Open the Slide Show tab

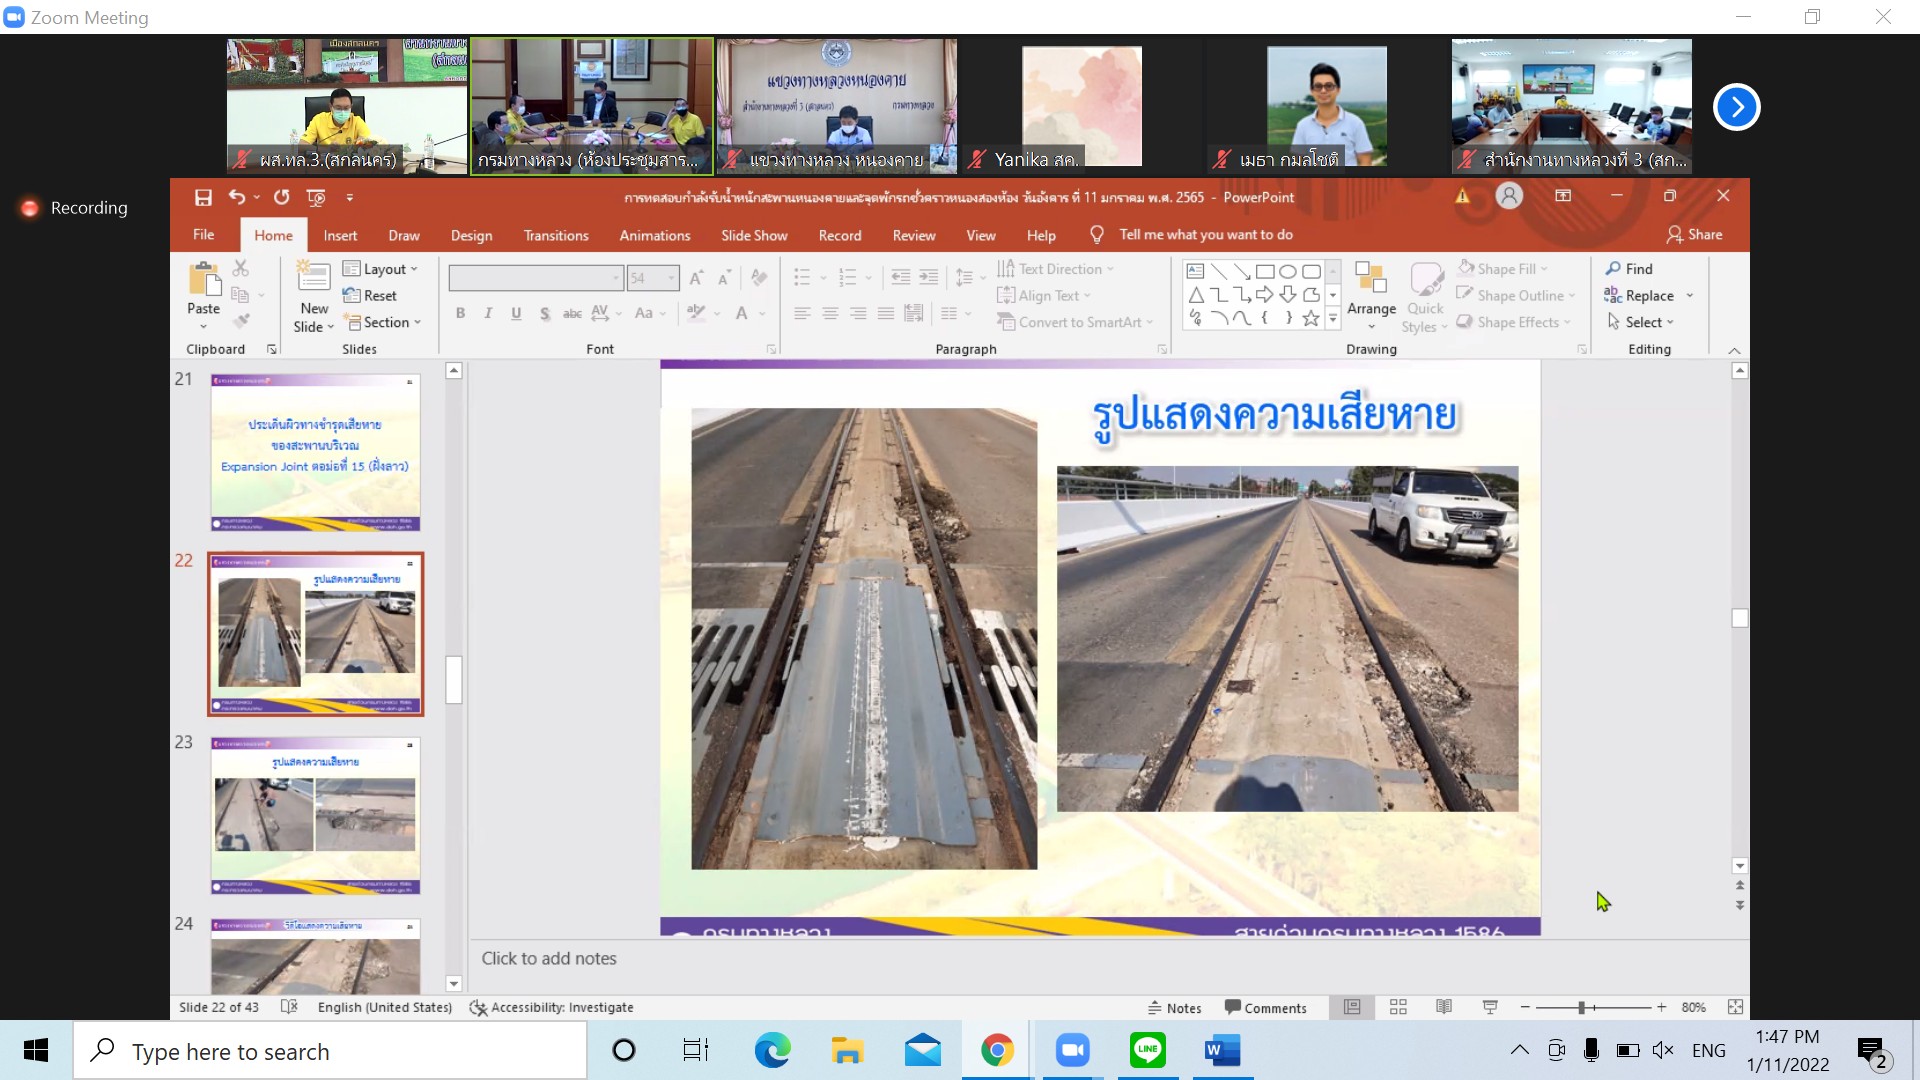point(754,235)
